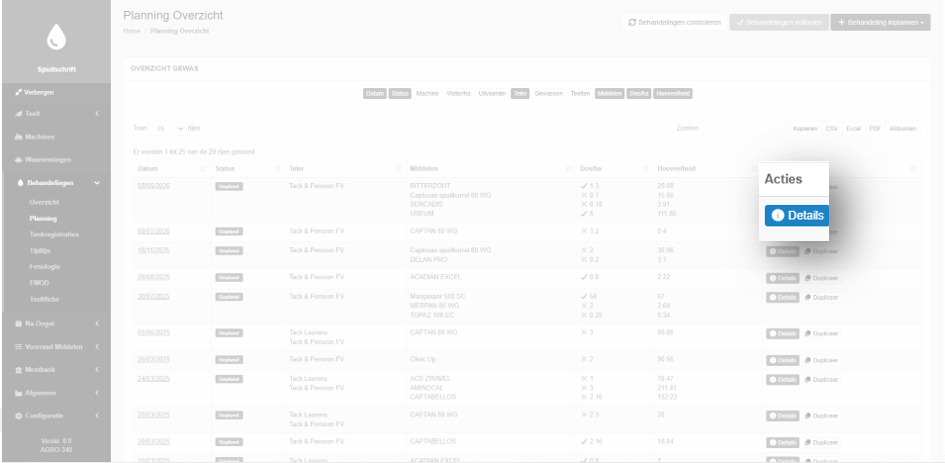The height and width of the screenshot is (463, 945).
Task: Click Dupliceer copy icon for 05/06/2025 row
Action: click(808, 334)
